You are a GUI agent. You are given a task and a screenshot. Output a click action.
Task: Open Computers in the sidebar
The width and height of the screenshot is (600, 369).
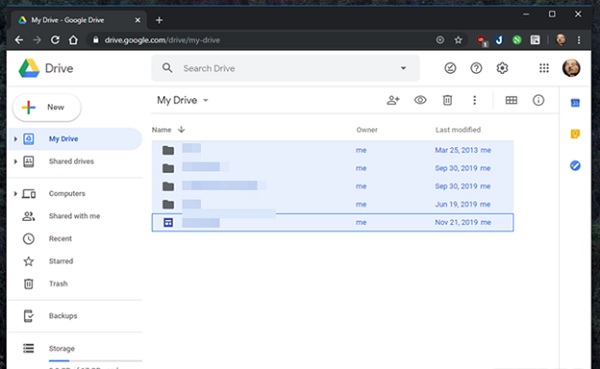click(67, 193)
